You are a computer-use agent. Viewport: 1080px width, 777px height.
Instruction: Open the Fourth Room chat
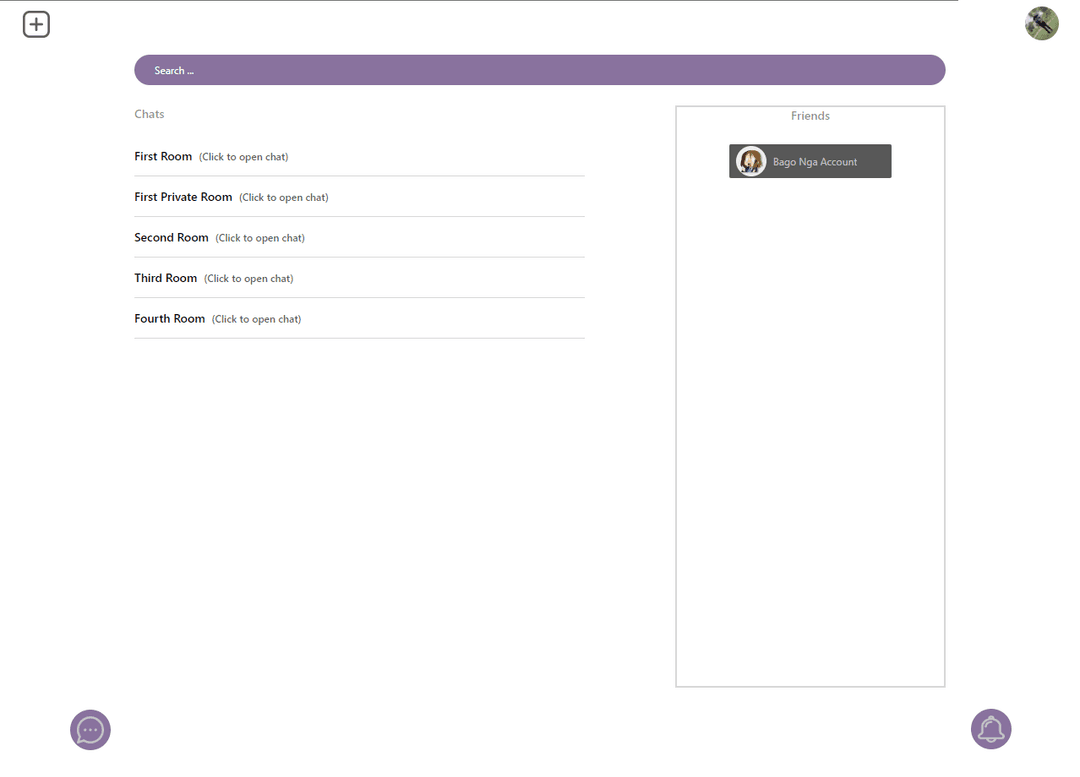[x=170, y=319]
